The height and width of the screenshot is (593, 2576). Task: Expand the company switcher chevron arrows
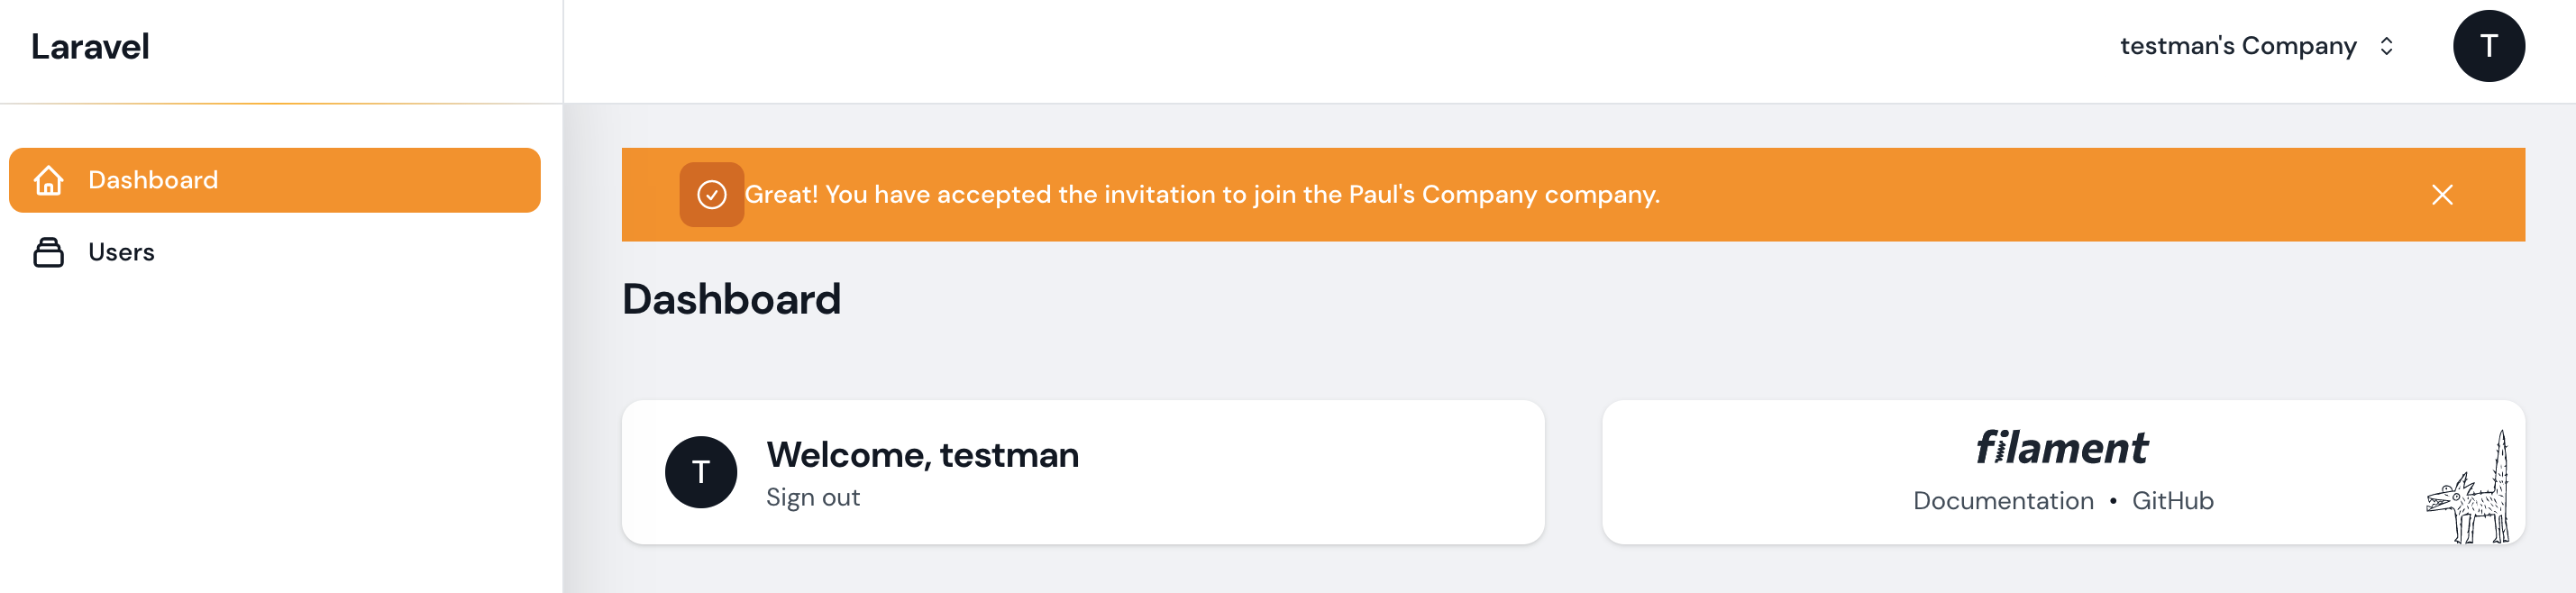click(2386, 47)
